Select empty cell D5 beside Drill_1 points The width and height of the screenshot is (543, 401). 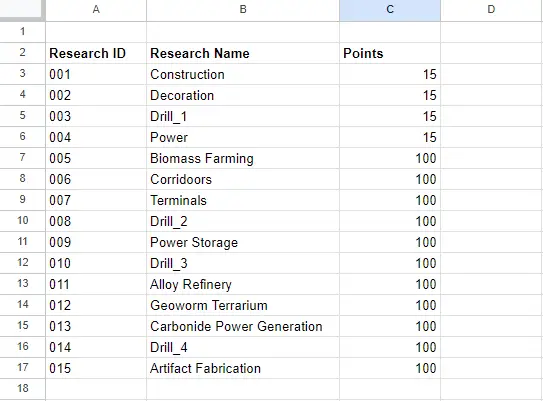click(x=492, y=116)
